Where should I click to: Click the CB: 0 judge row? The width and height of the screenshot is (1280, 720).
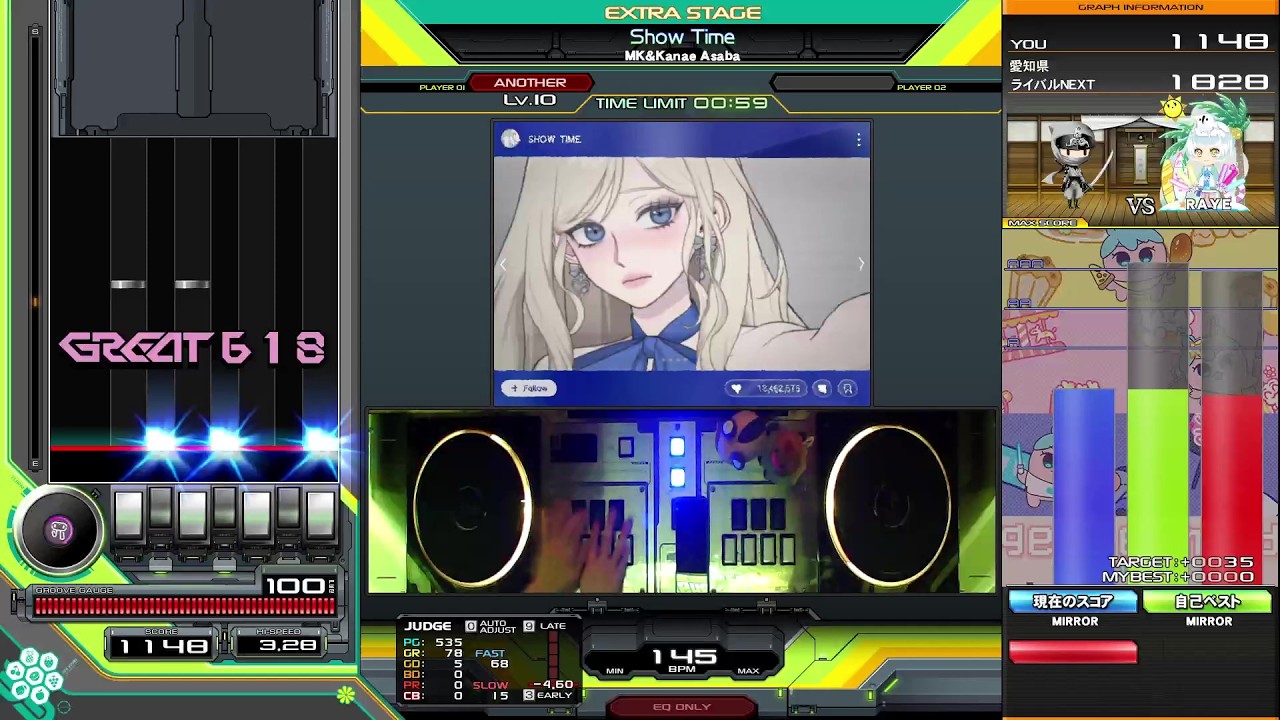coord(433,696)
